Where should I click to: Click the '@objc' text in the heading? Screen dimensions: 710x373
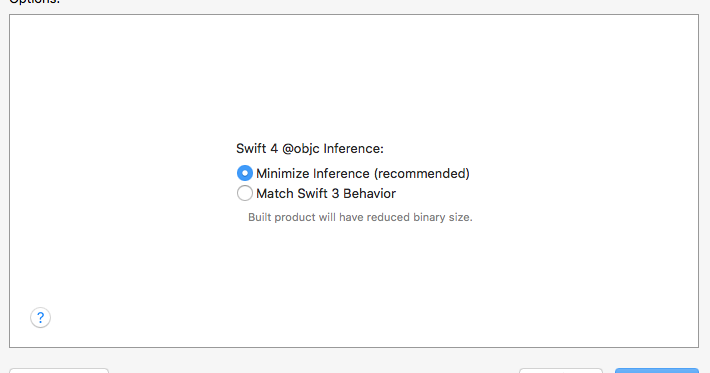pyautogui.click(x=301, y=149)
